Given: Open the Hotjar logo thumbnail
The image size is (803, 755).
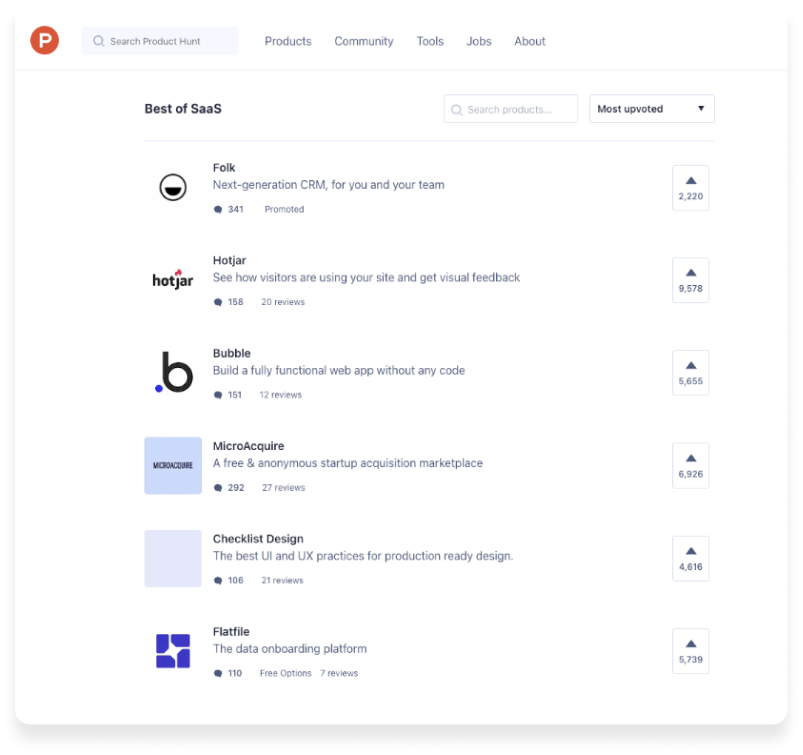Looking at the screenshot, I should pos(173,280).
